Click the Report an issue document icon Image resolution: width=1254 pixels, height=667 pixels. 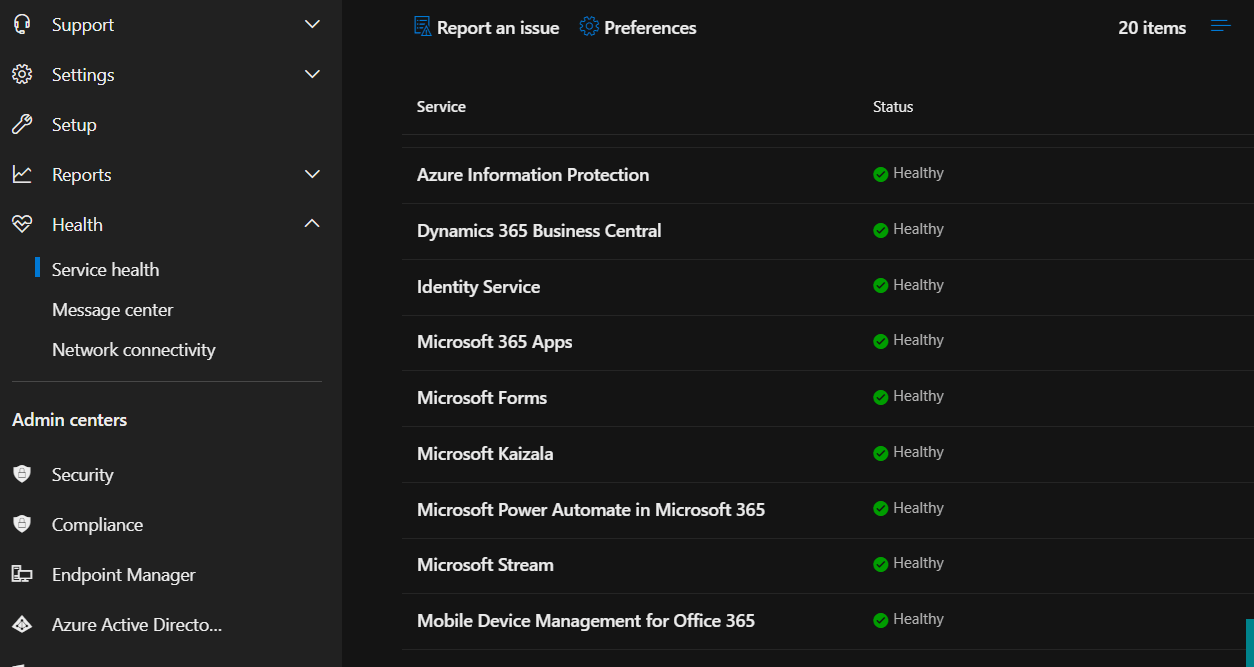(423, 27)
